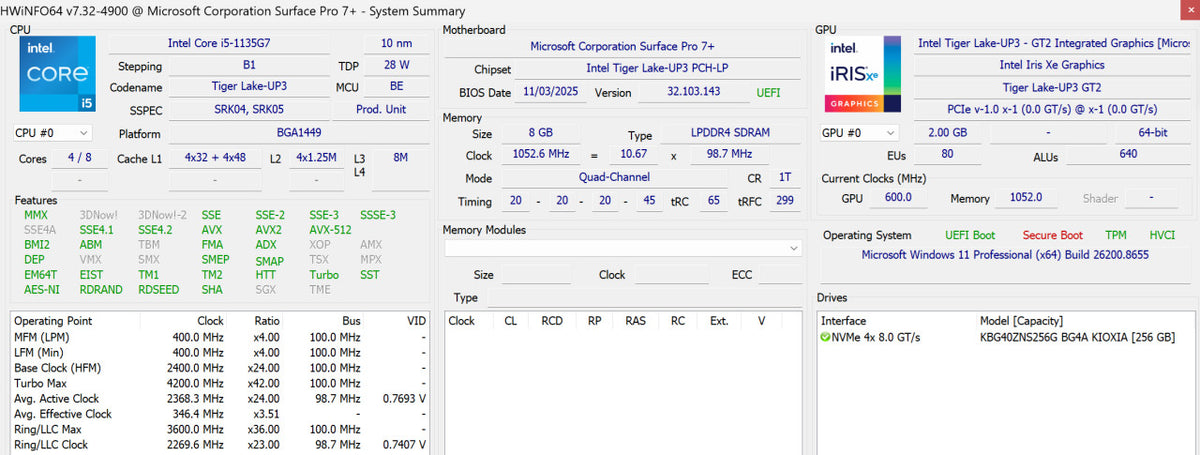This screenshot has width=1200, height=455.
Task: Click the AVX-512 feature label
Action: [332, 229]
